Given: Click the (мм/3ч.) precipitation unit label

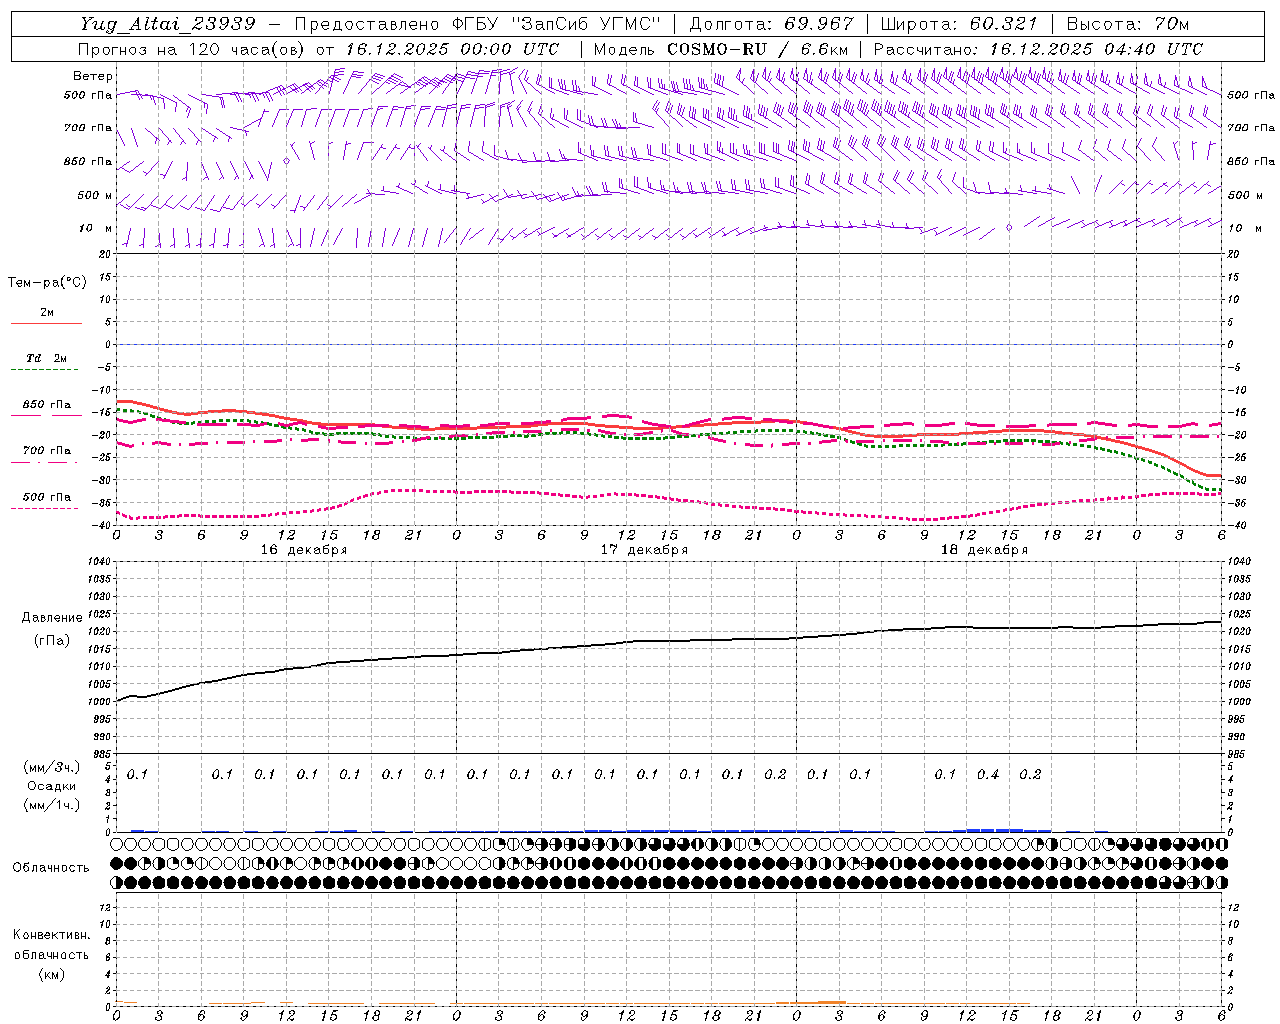Looking at the screenshot, I should pyautogui.click(x=51, y=767).
